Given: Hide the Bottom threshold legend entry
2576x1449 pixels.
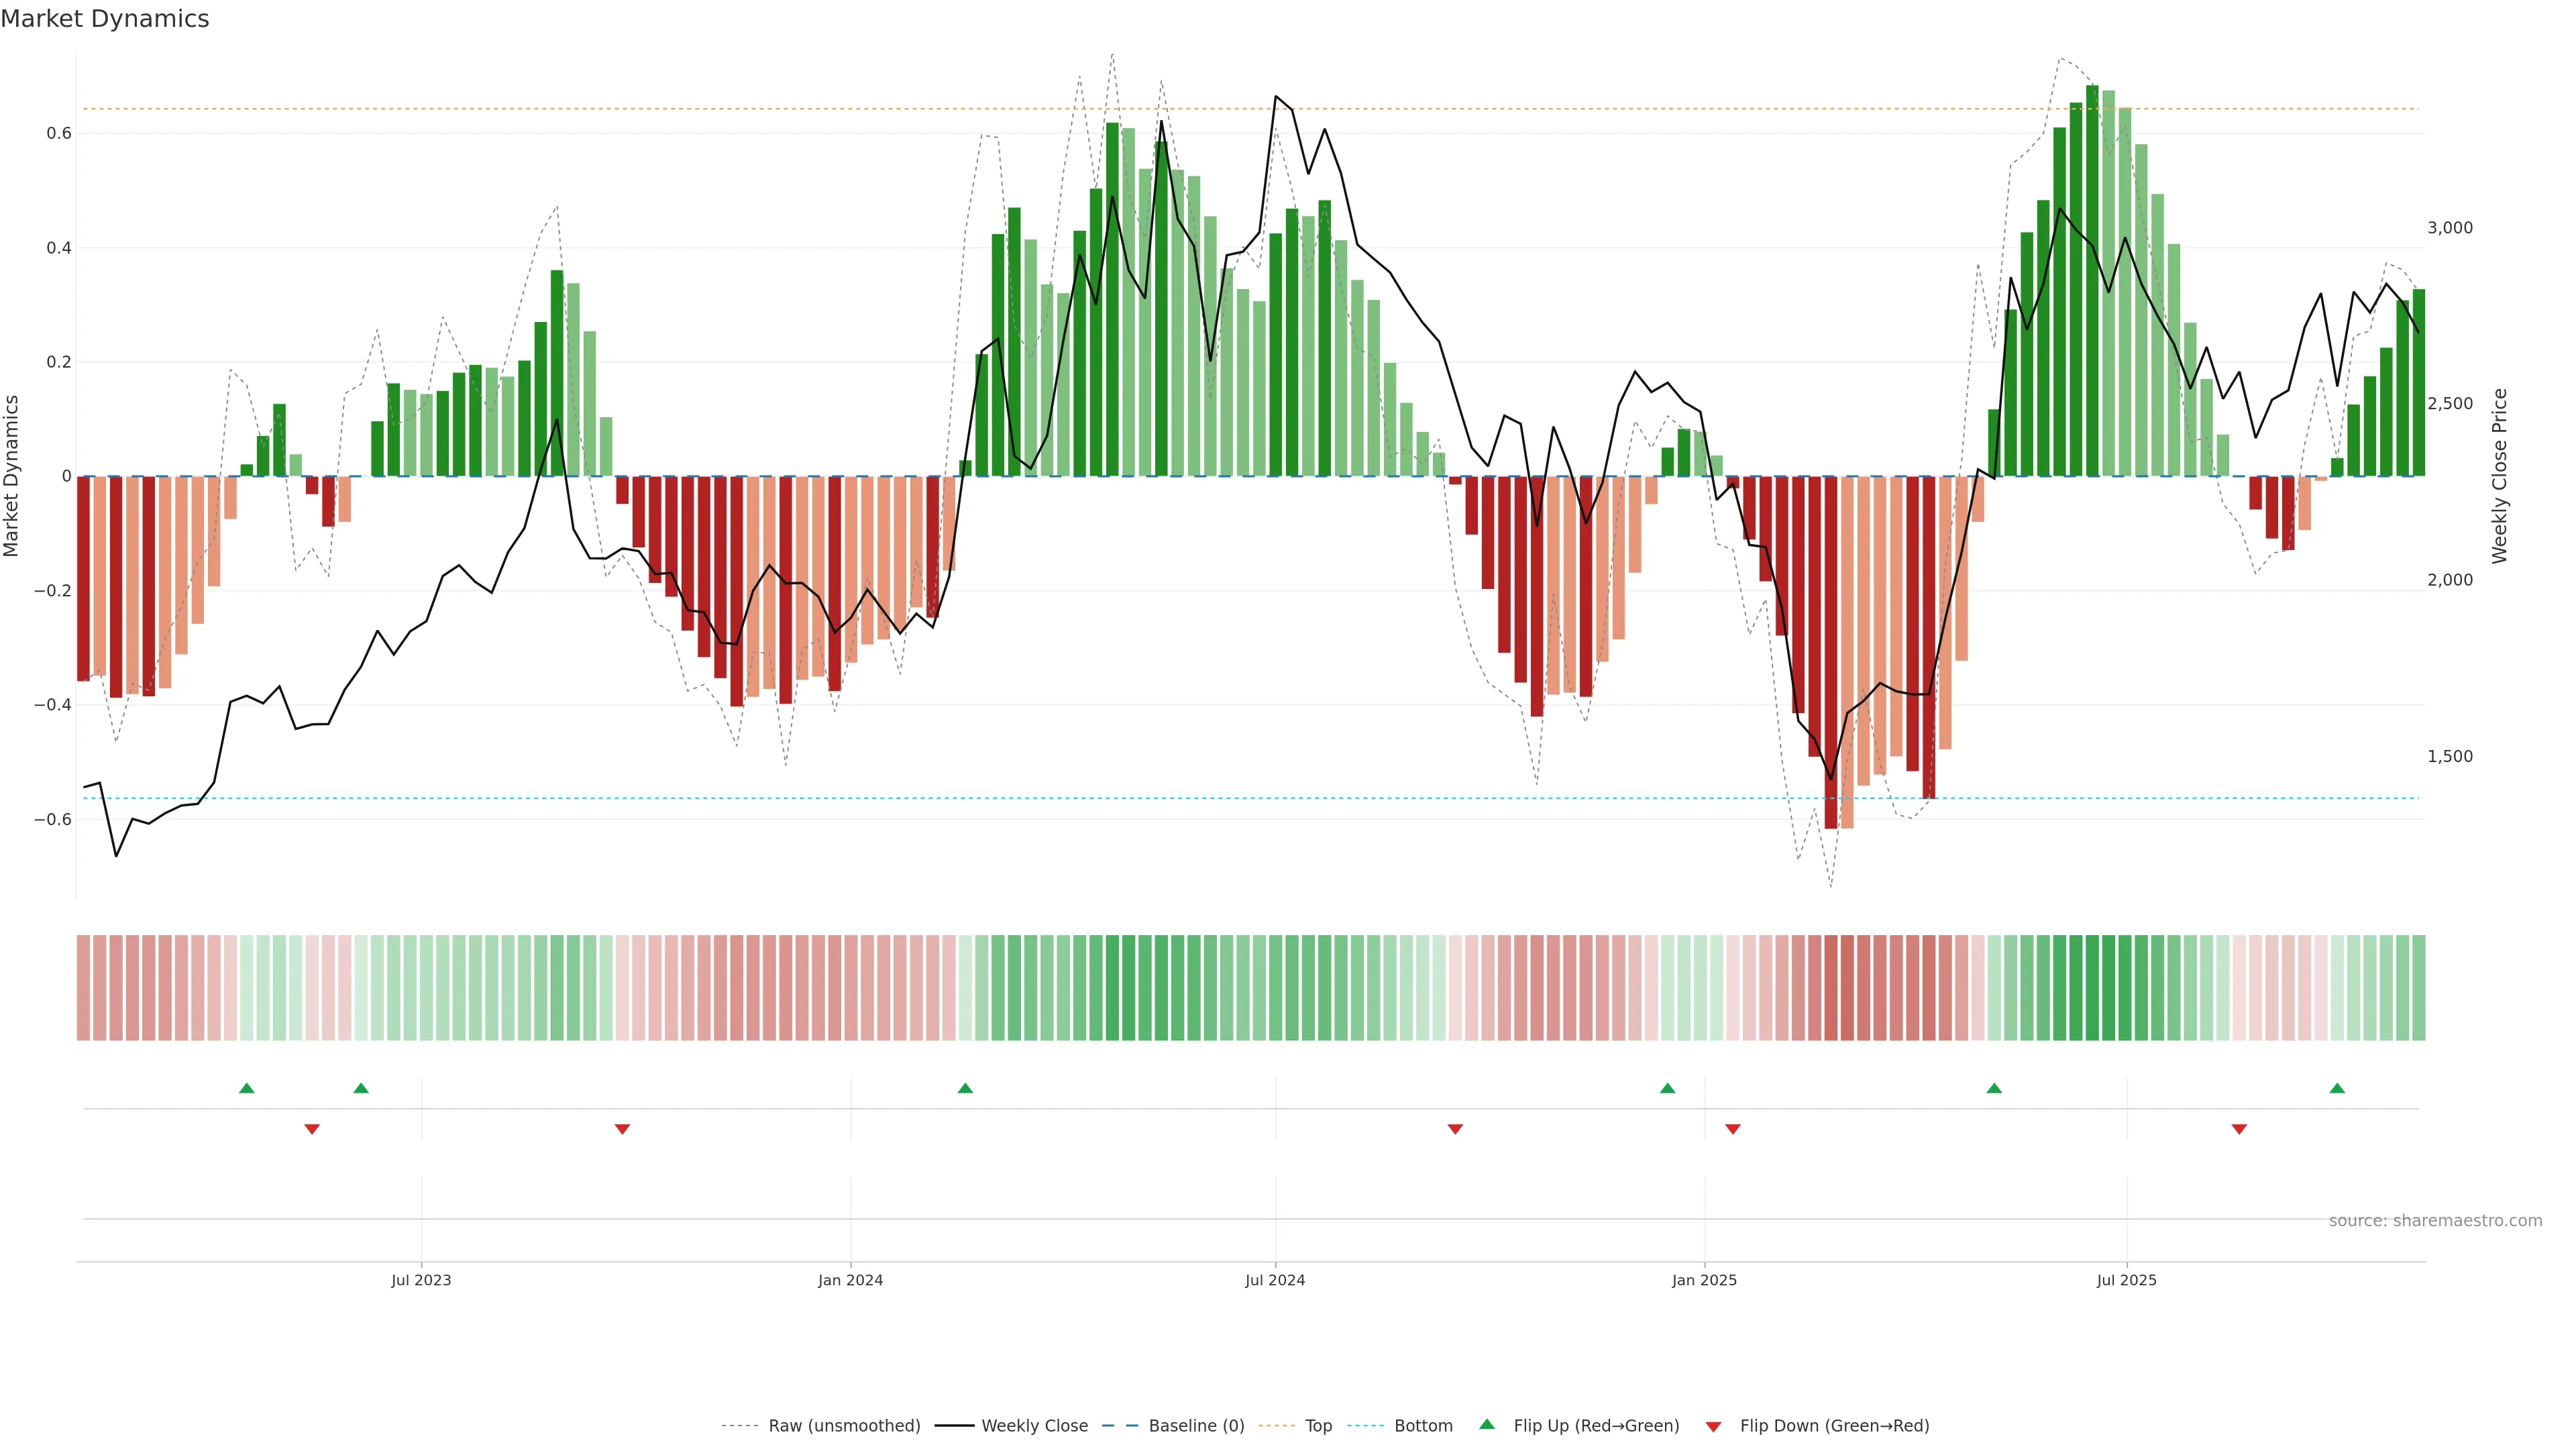Looking at the screenshot, I should (1423, 1426).
